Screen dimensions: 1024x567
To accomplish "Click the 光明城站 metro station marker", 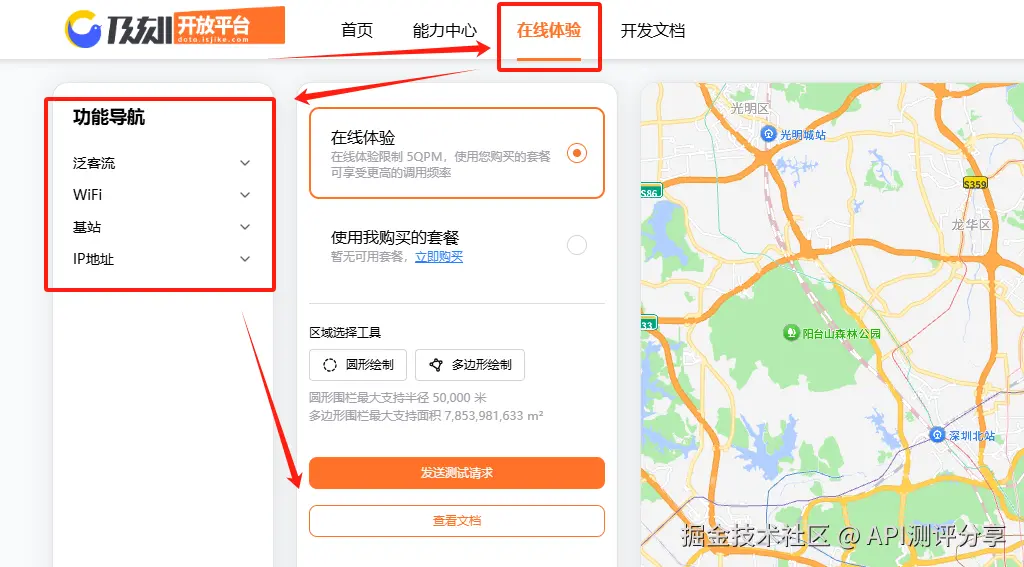I will tap(769, 134).
